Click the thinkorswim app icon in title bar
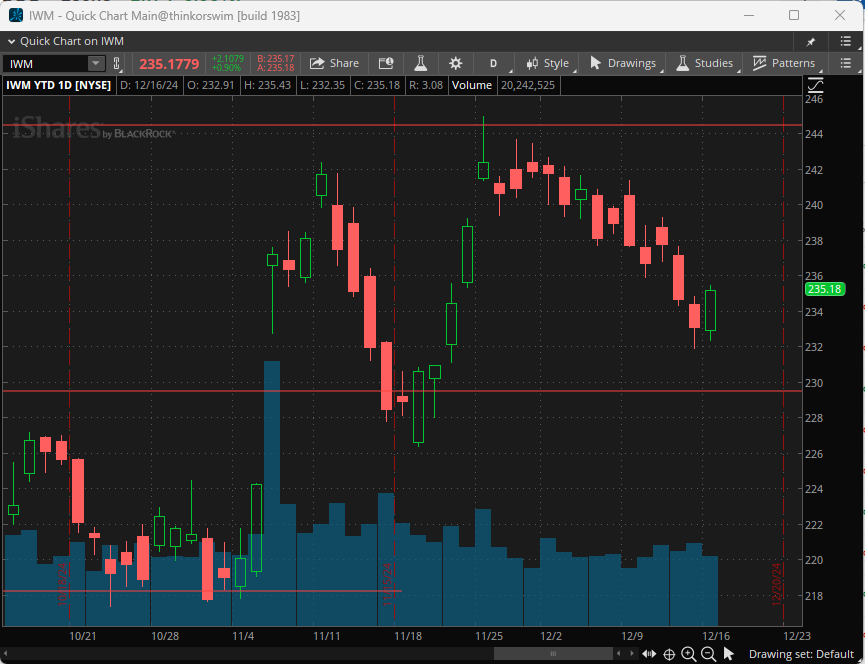This screenshot has width=865, height=664. (16, 15)
